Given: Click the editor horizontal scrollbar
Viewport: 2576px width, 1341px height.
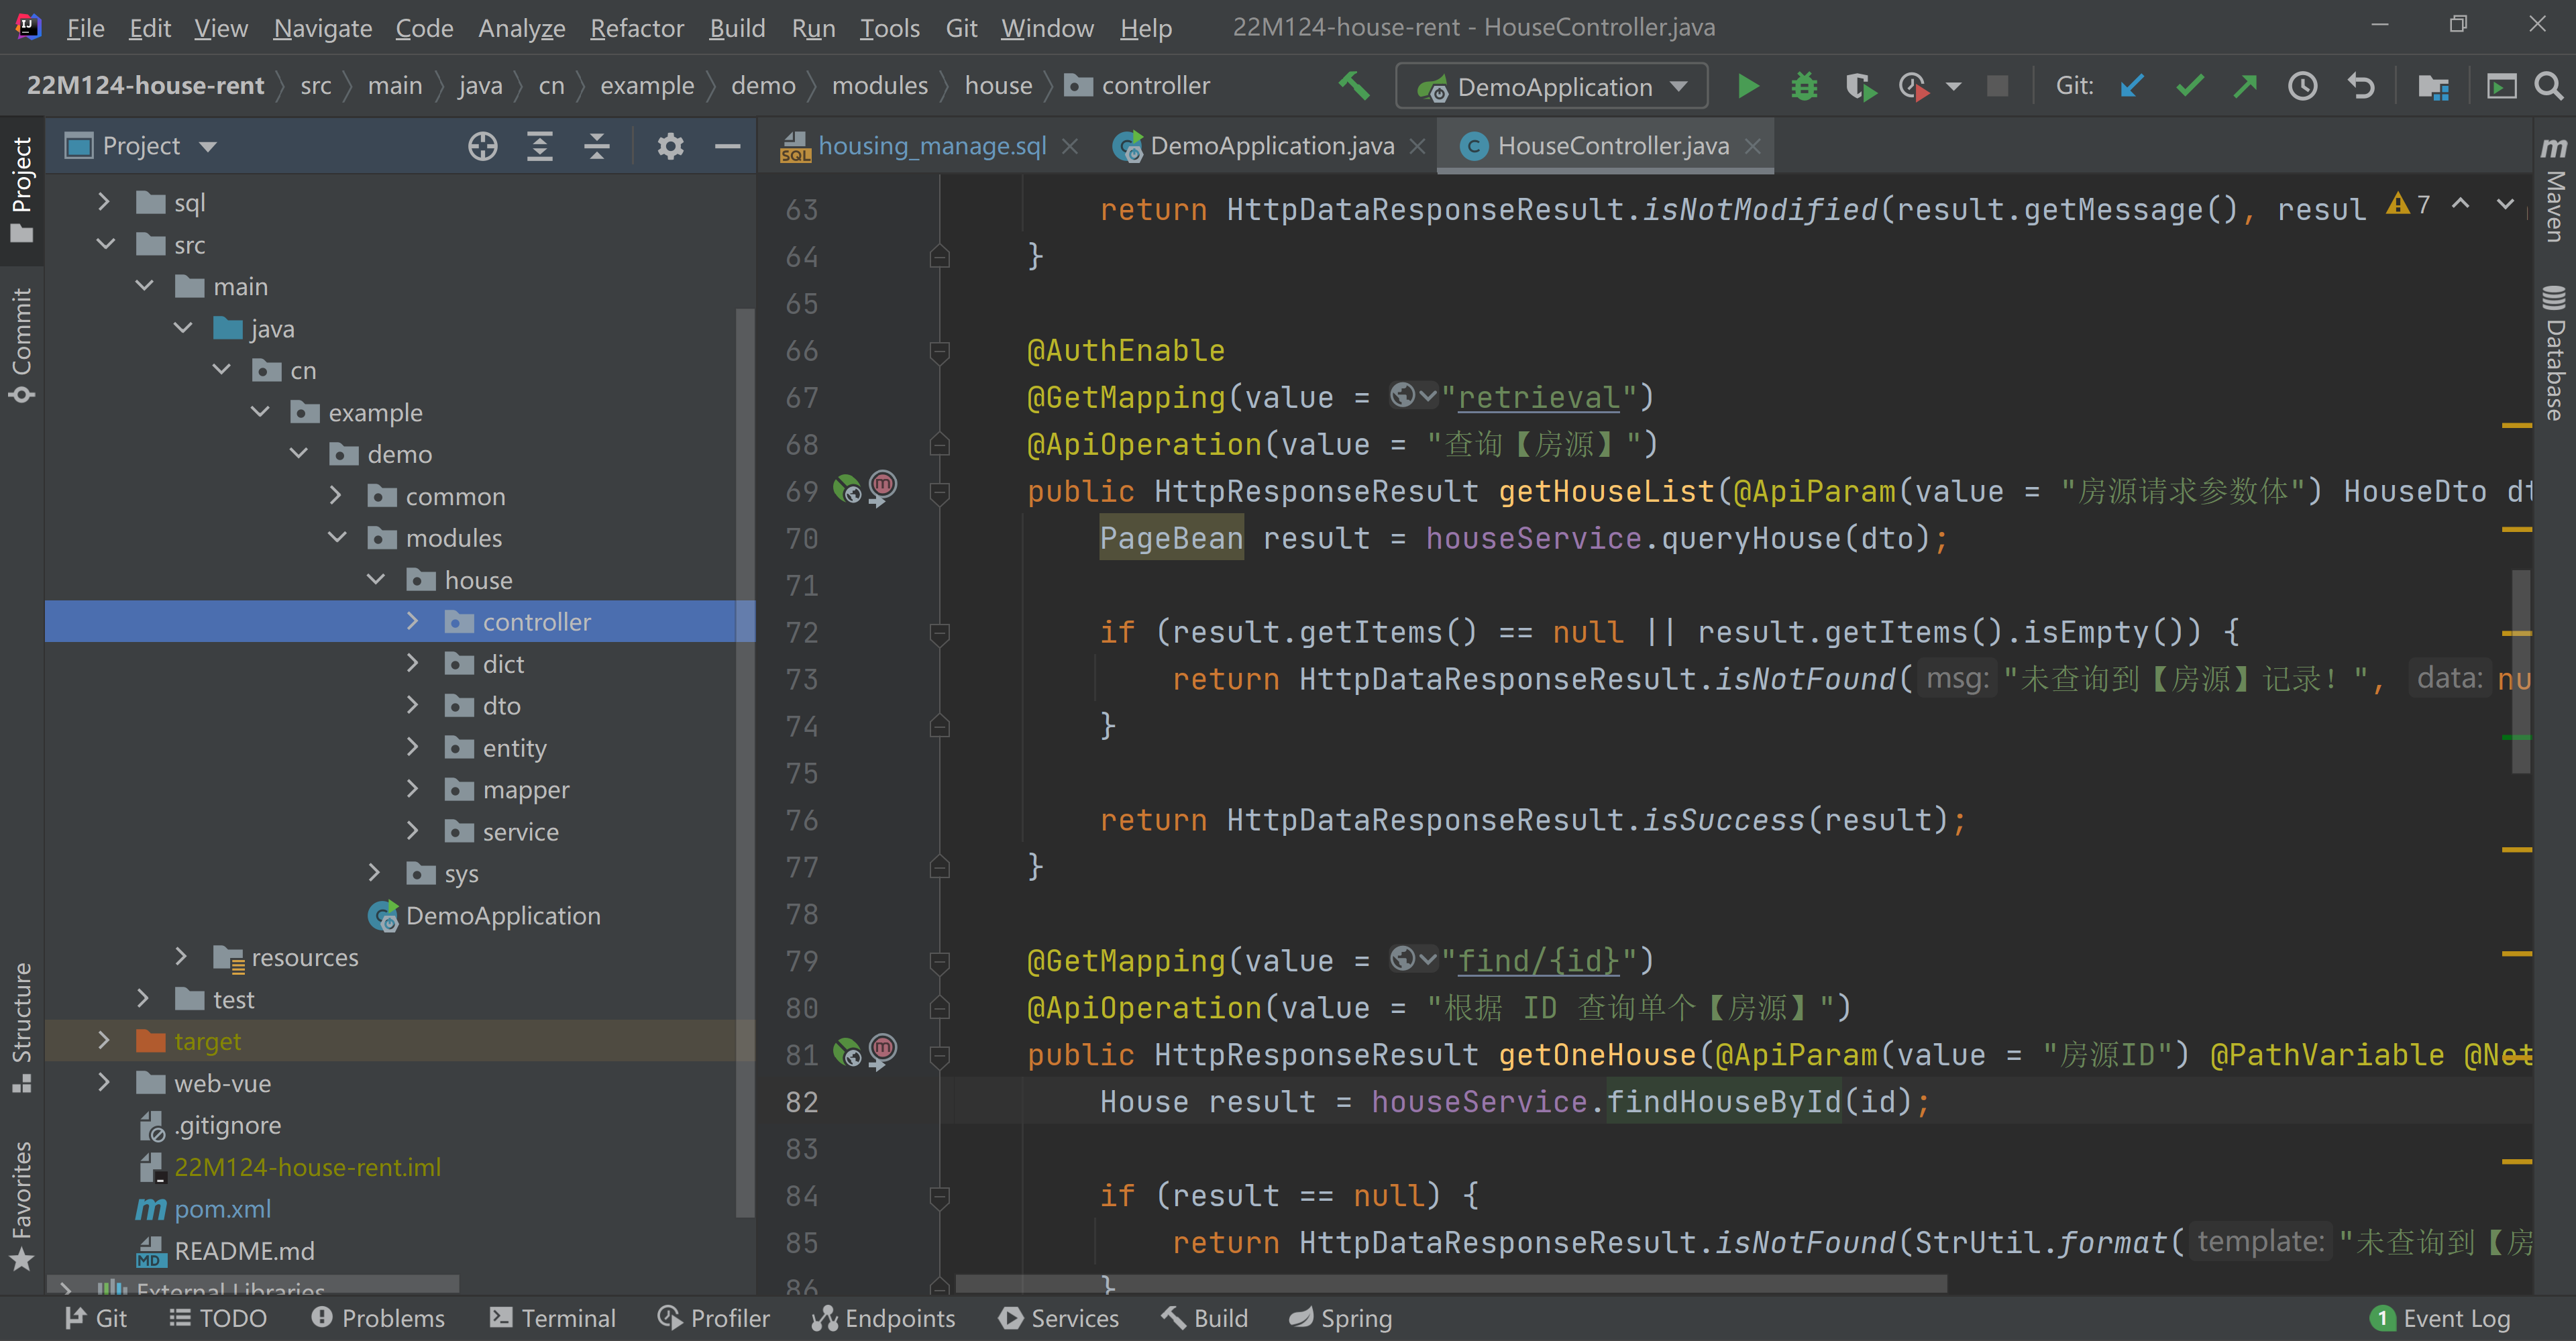Looking at the screenshot, I should [1451, 1283].
